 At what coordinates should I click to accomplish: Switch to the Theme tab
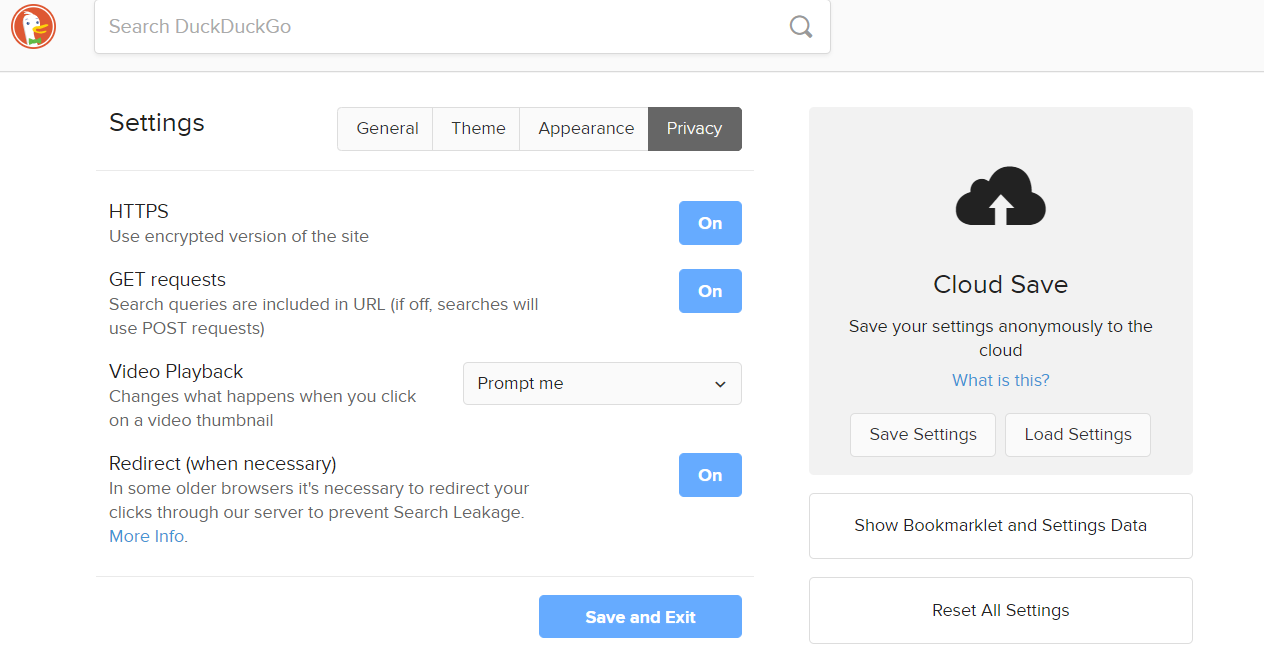(477, 129)
